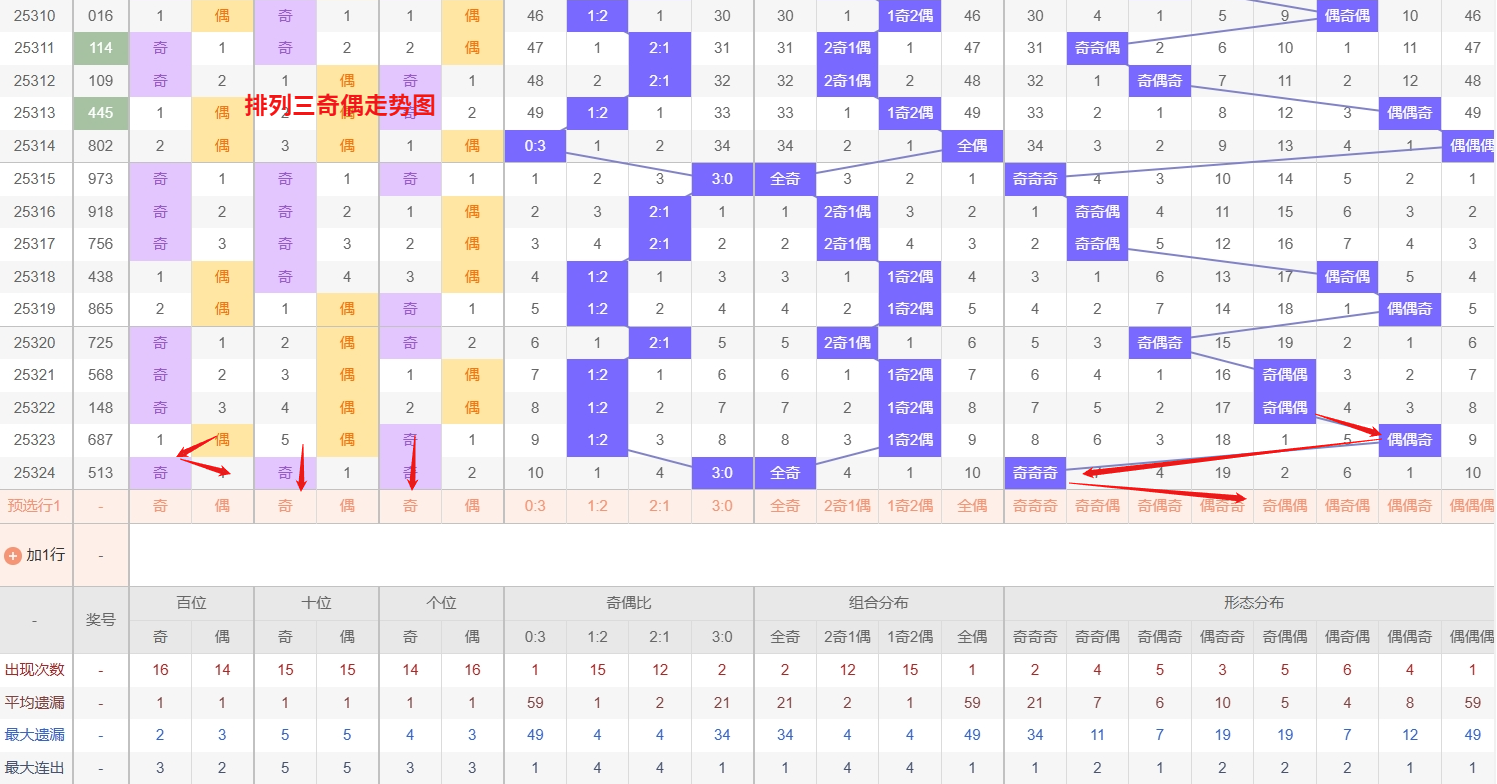Pick 奇偶奇 in the 预选行1 row
1497x784 pixels.
[x=1160, y=506]
